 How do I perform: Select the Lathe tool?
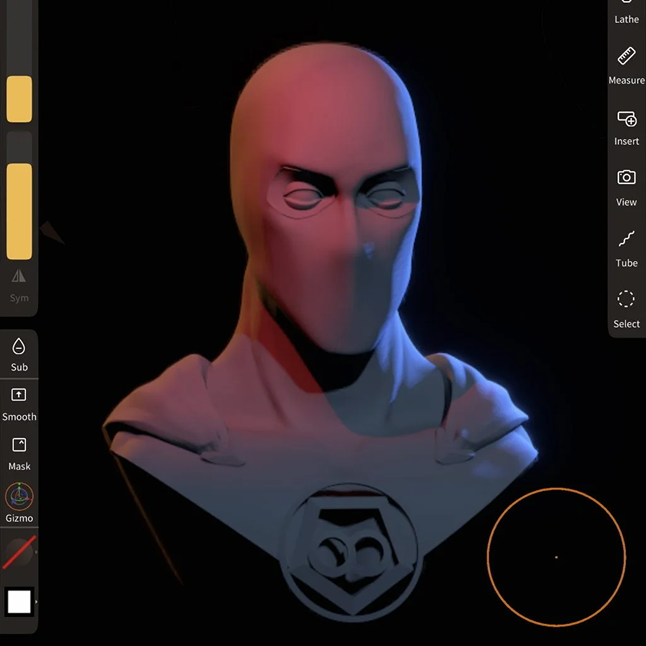pos(626,12)
